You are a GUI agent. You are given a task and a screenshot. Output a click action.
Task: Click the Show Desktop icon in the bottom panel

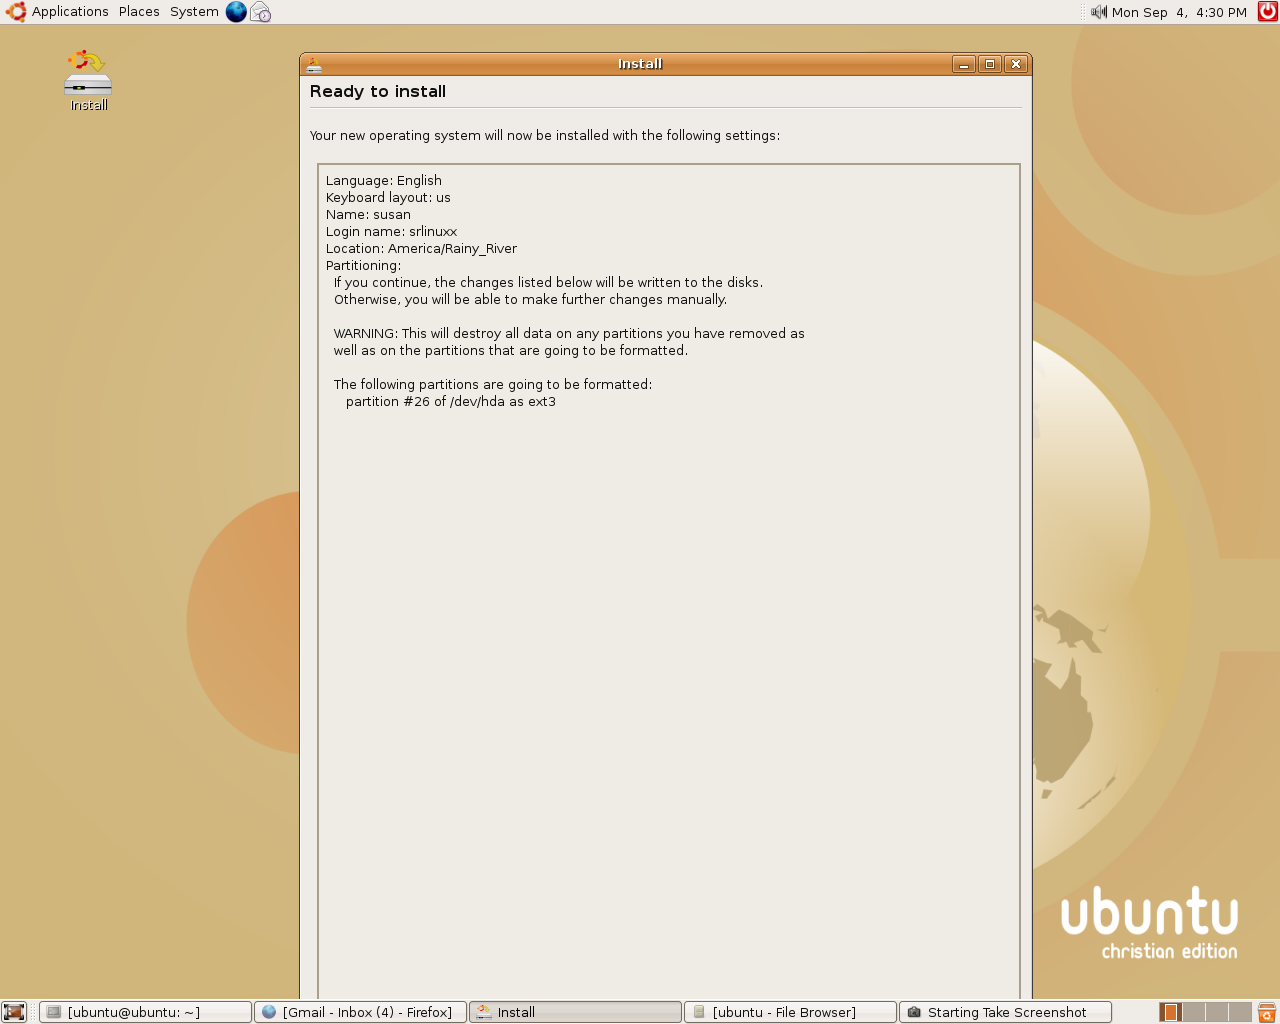point(14,1012)
